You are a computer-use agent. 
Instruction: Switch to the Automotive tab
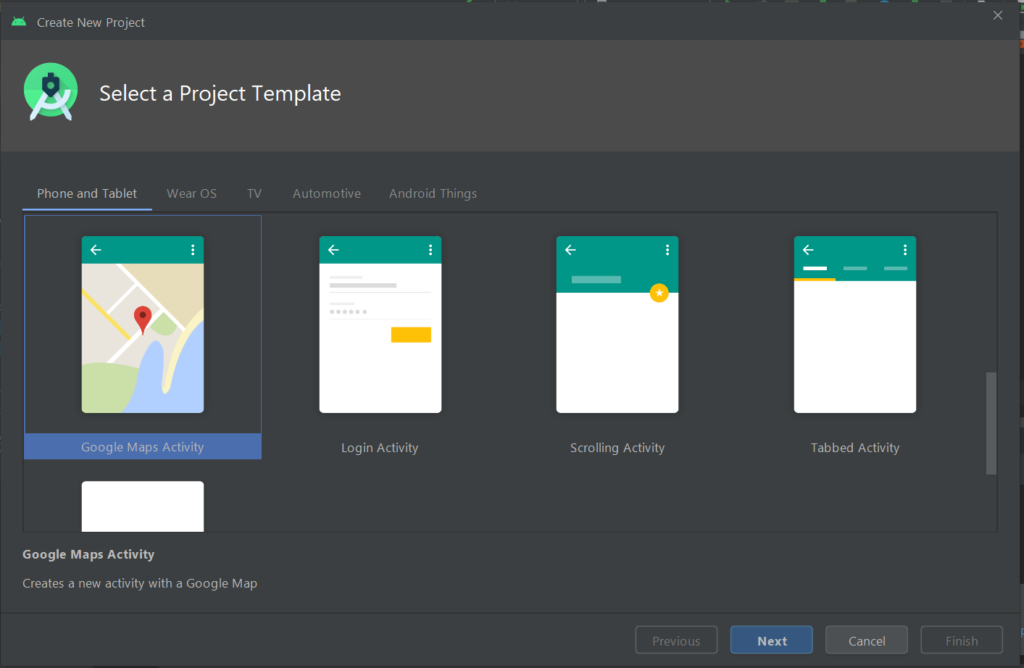coord(326,193)
